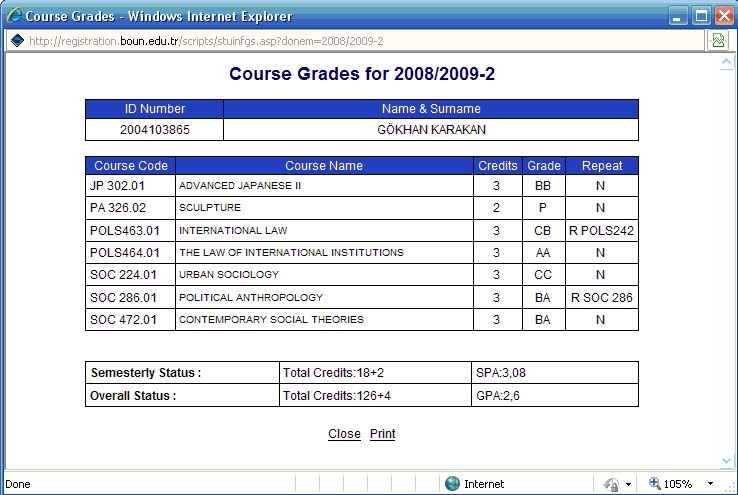
Task: Click the Internet Explorer logo in title bar
Action: [14, 16]
